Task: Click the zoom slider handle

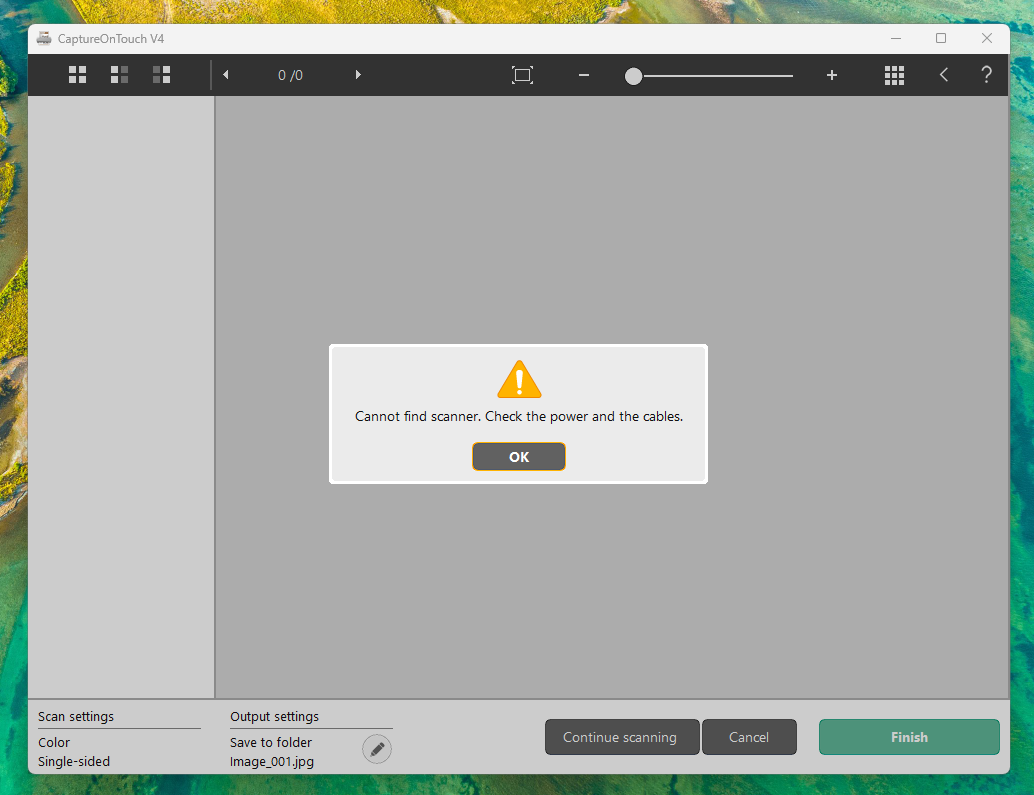Action: click(633, 76)
